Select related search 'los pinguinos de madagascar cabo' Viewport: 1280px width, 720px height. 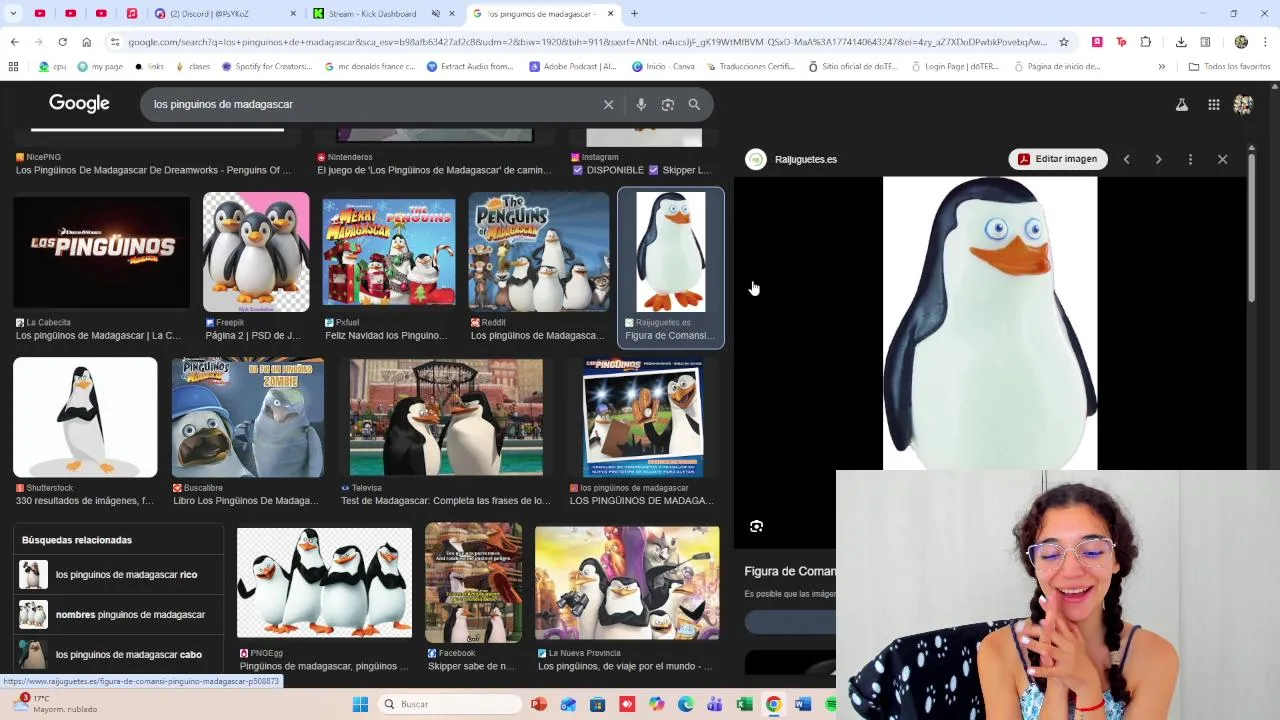click(118, 655)
